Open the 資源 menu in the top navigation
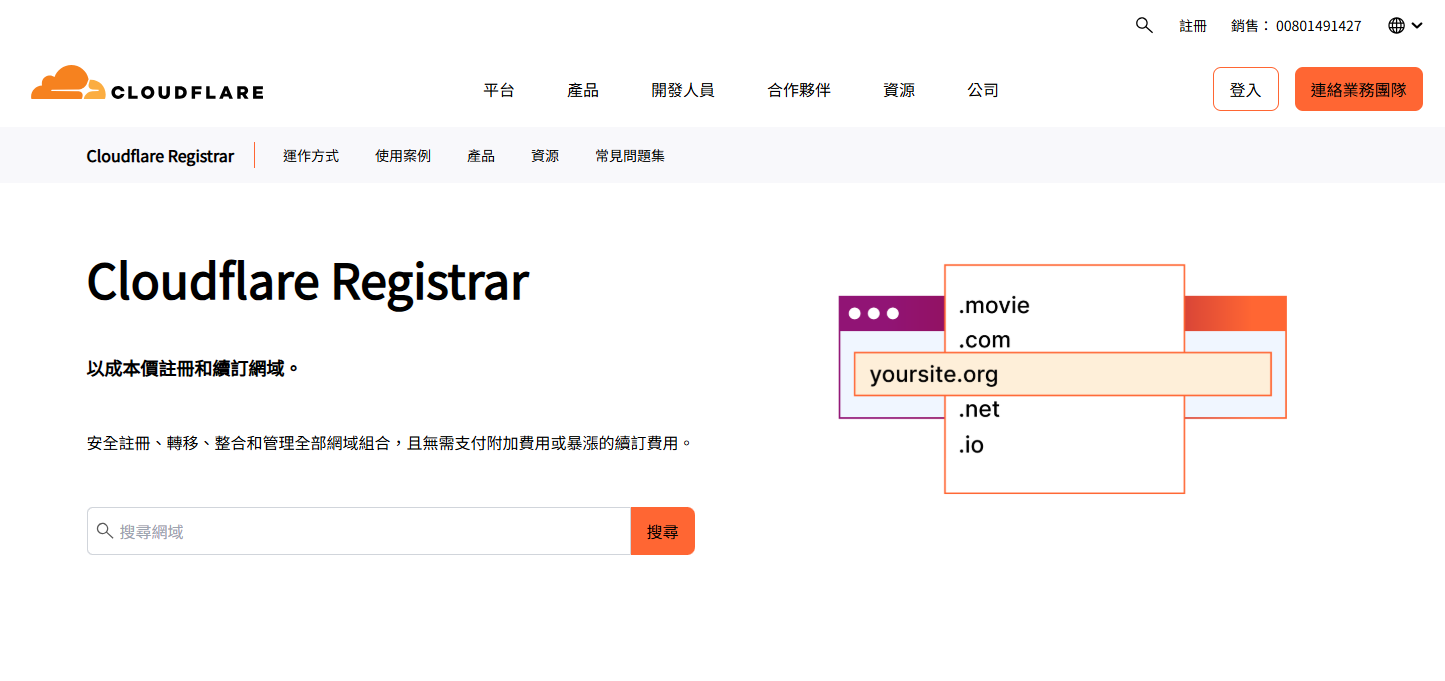1445x681 pixels. [899, 90]
